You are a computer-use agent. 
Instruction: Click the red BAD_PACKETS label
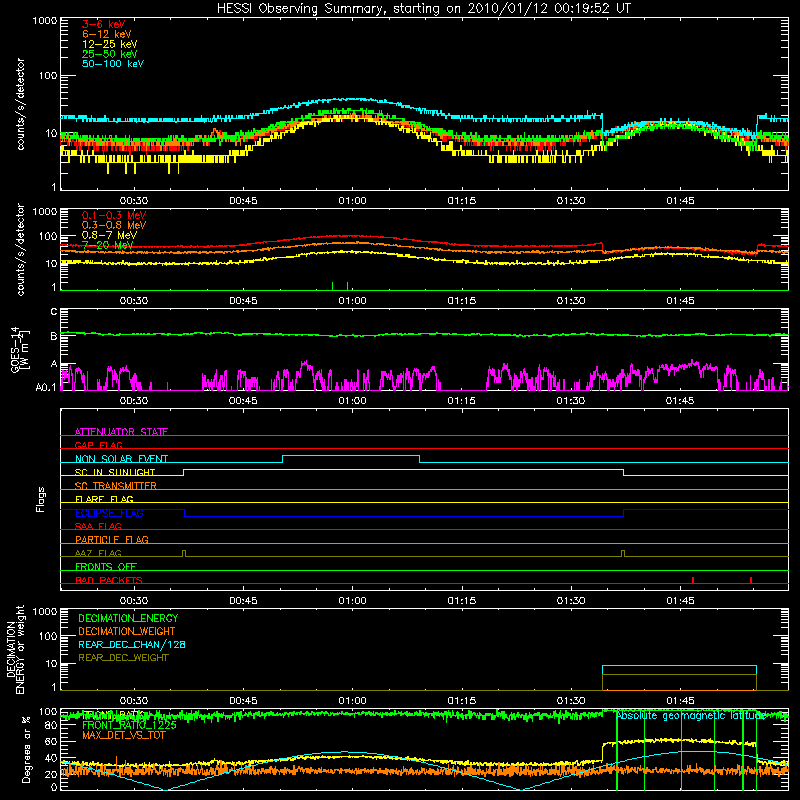[x=109, y=580]
